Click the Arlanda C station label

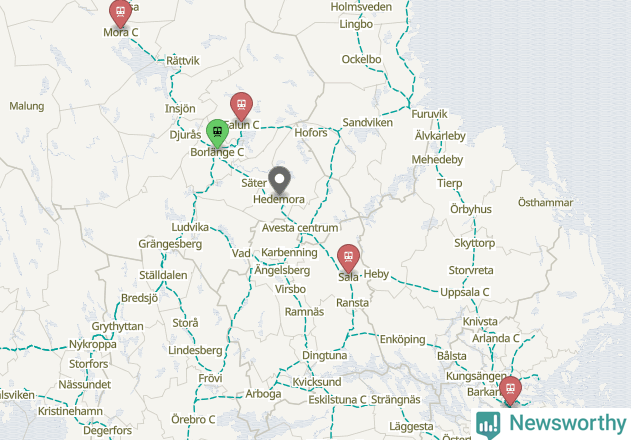(x=496, y=339)
